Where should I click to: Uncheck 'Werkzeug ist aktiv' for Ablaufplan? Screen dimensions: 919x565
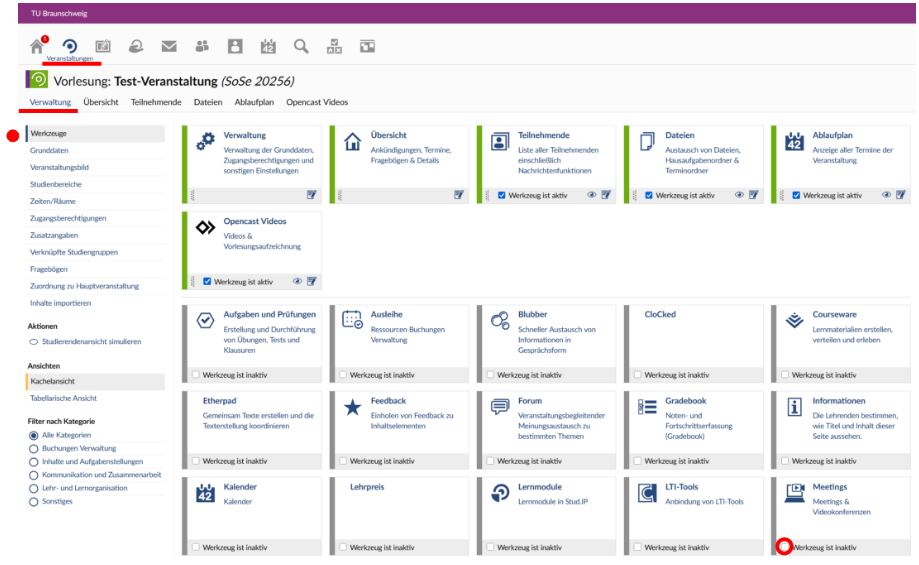click(796, 195)
